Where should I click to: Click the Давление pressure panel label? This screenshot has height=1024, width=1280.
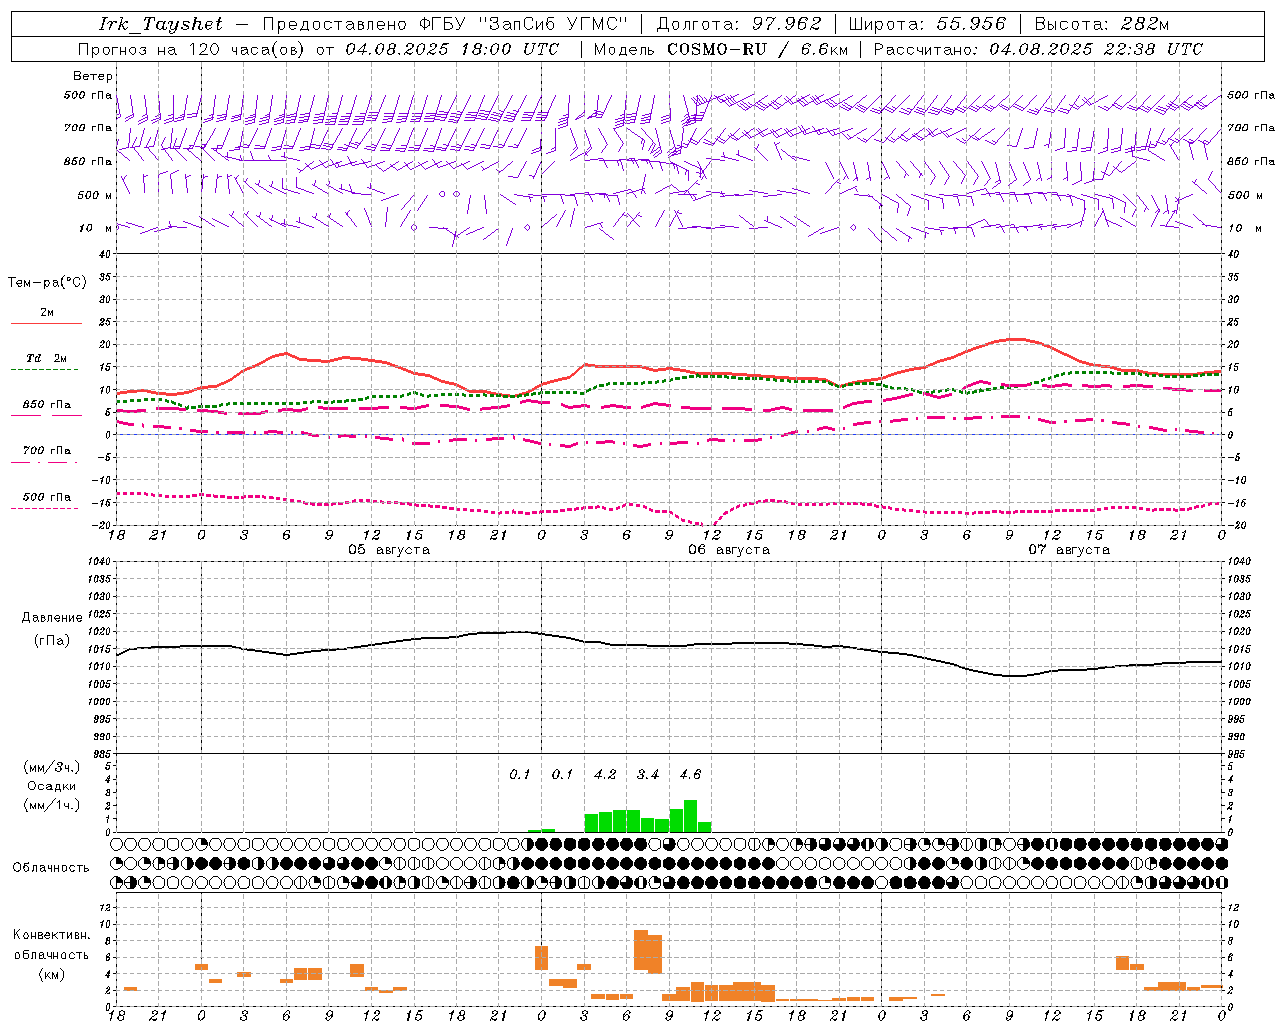click(52, 618)
